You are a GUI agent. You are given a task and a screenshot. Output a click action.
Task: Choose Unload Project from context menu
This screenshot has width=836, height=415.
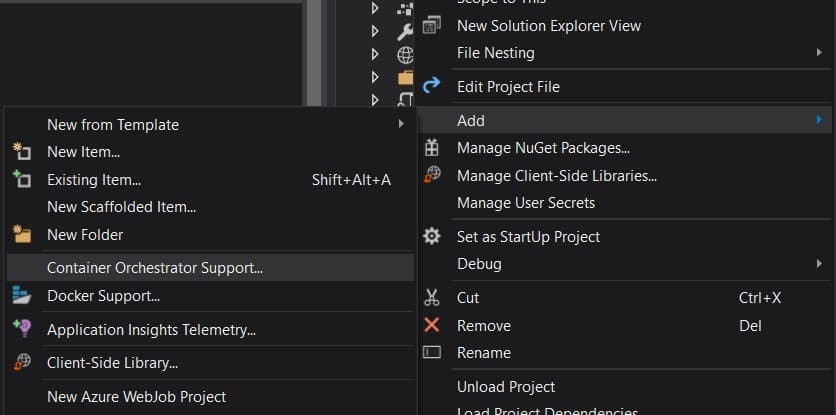(506, 387)
